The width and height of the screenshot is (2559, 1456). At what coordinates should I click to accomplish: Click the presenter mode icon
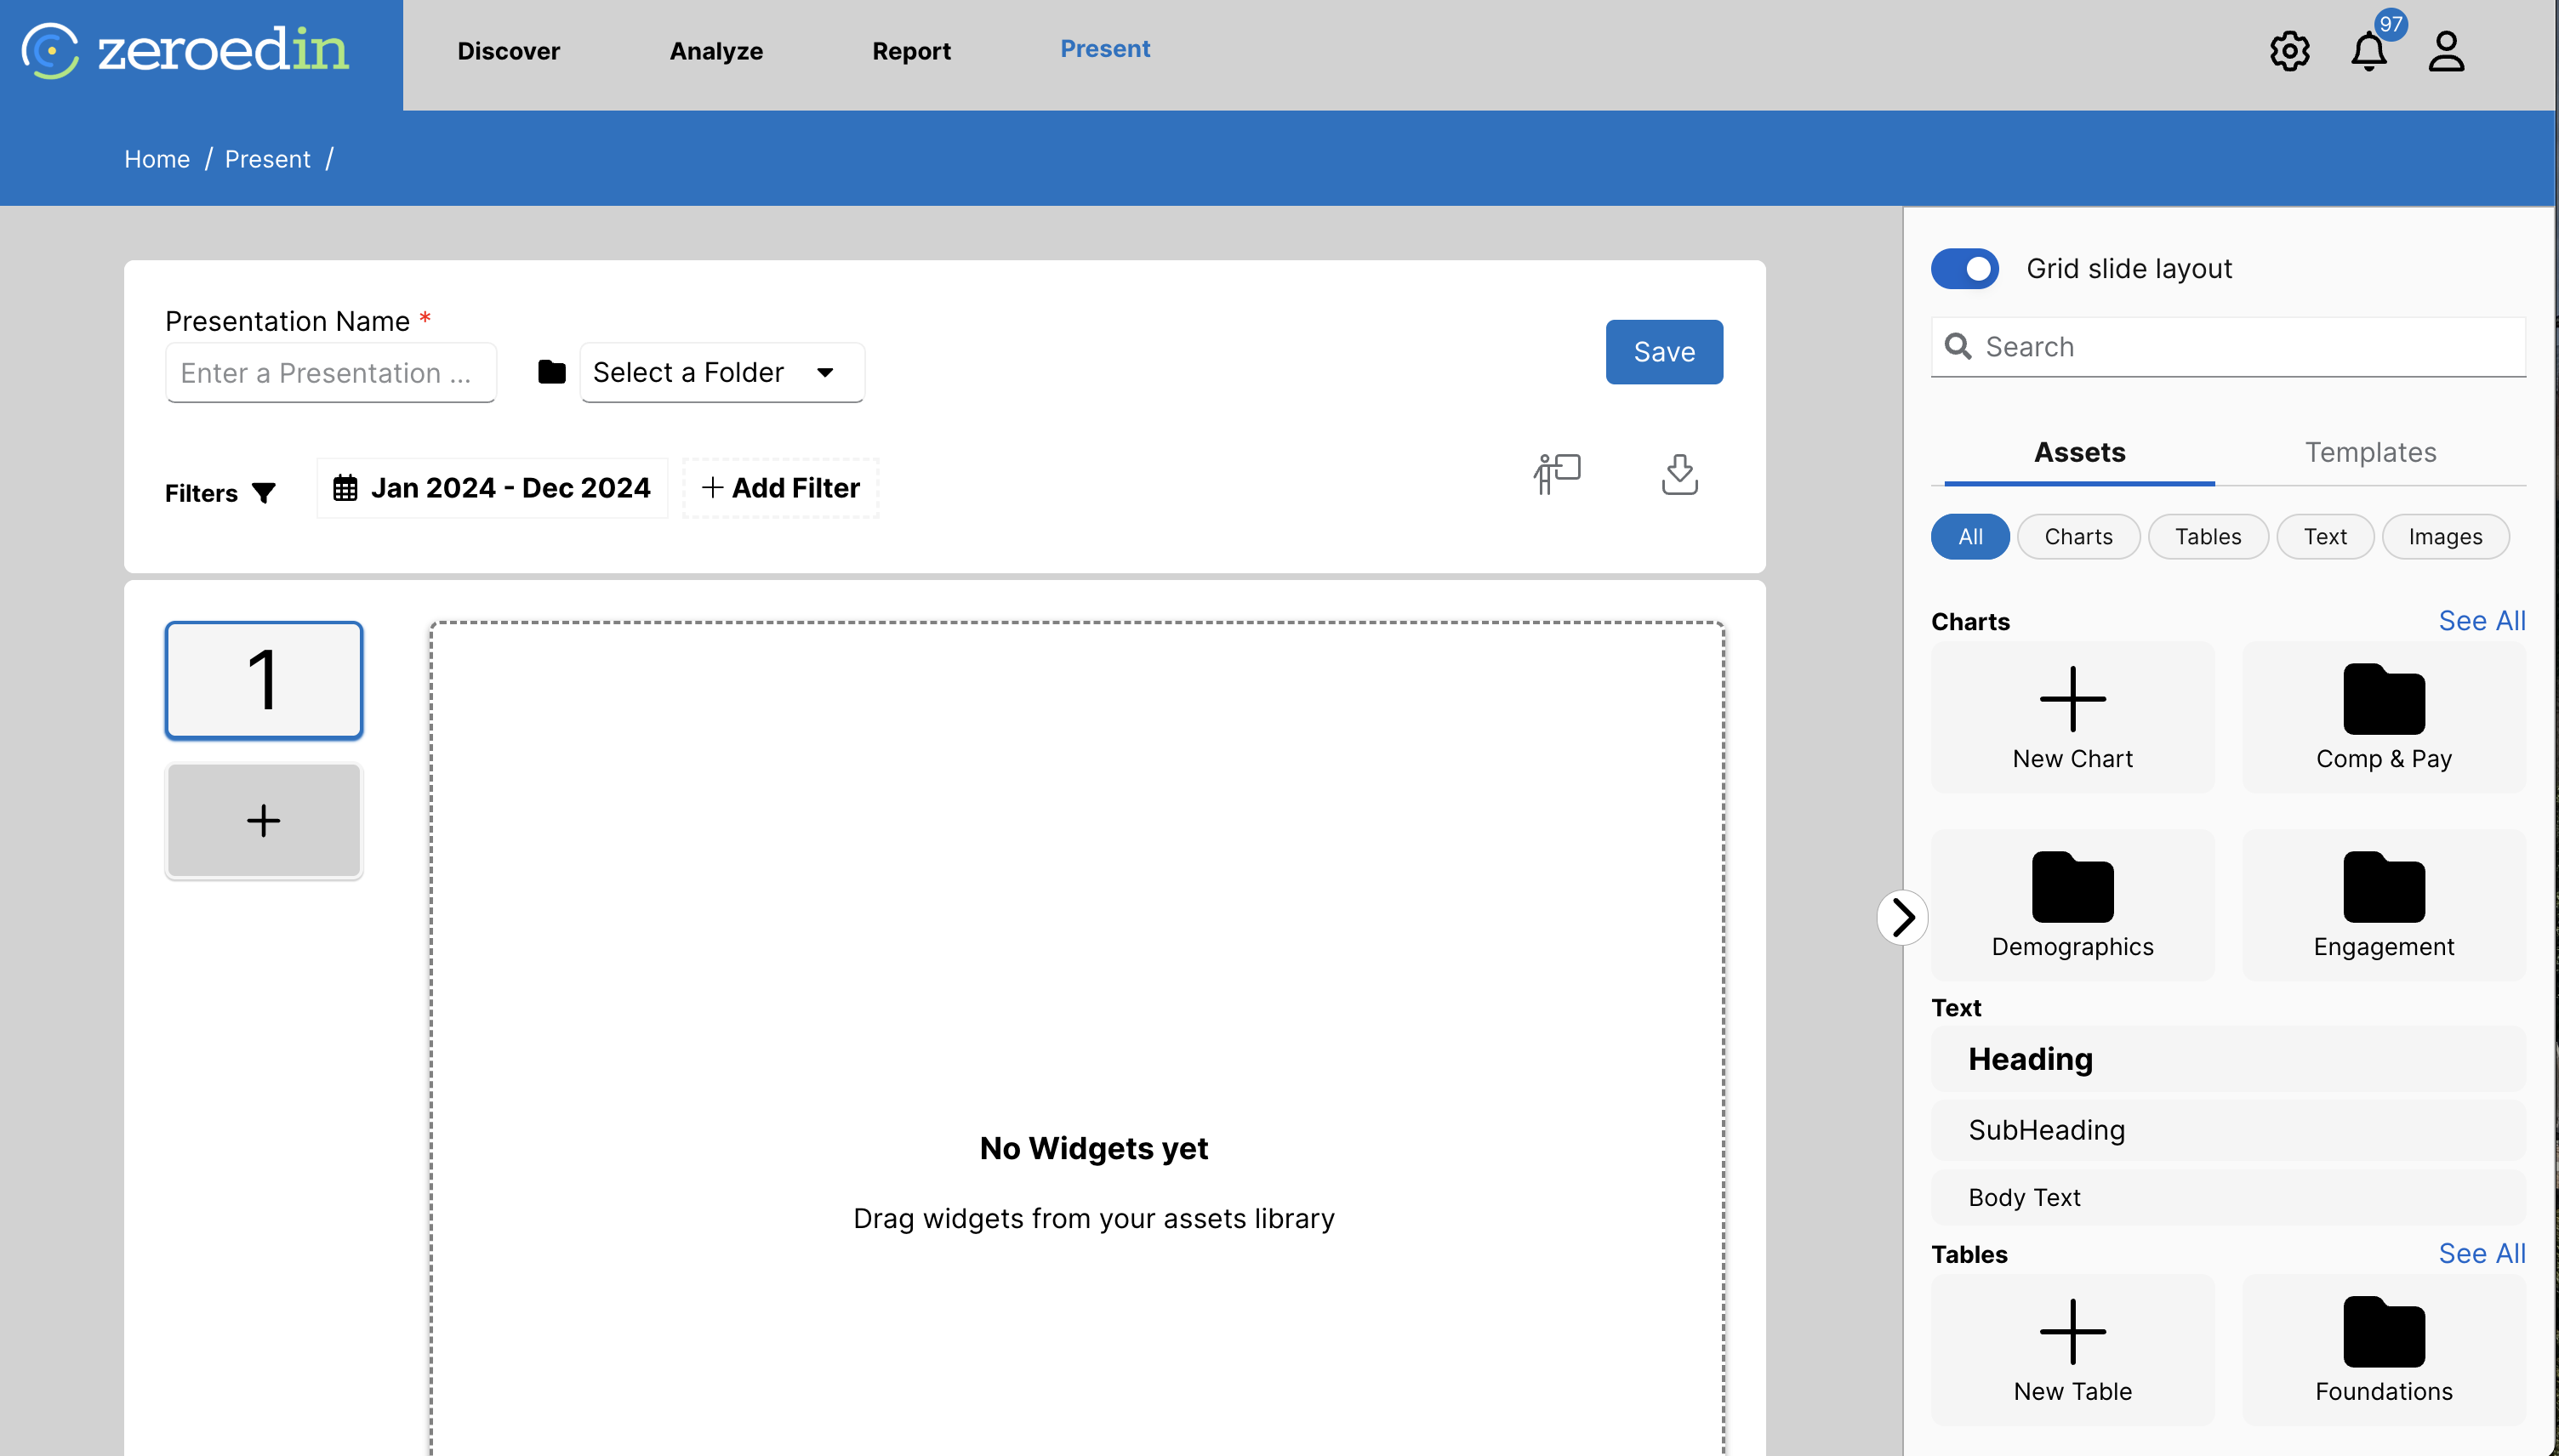(x=1557, y=473)
